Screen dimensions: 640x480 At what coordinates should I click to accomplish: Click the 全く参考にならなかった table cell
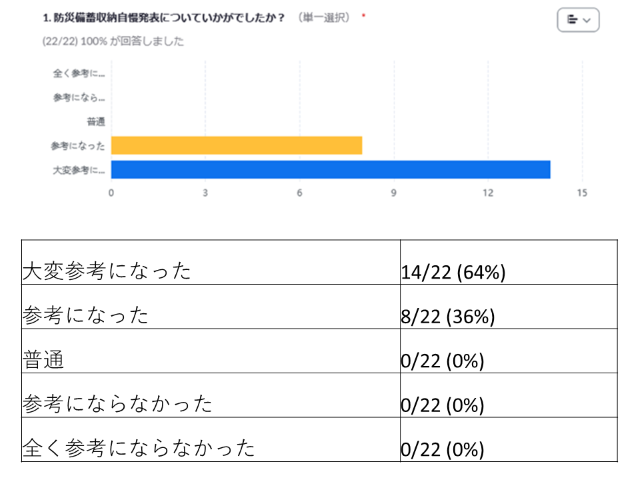[x=138, y=447]
